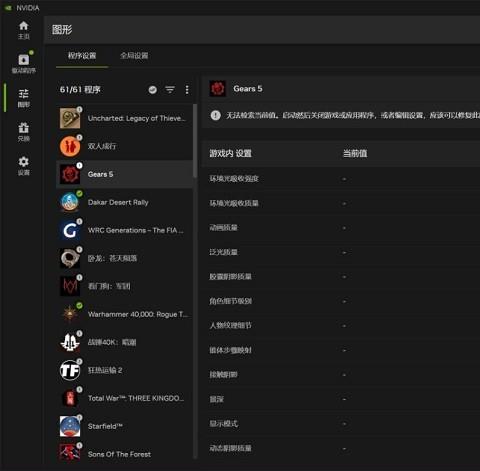Viewport: 480px width, 471px height.
Task: Select Dakar Desert Rally in program list
Action: (x=125, y=202)
